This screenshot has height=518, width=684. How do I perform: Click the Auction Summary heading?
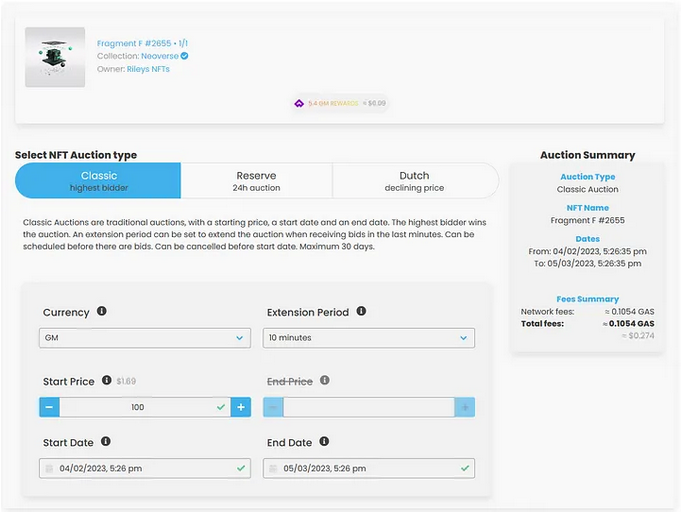pyautogui.click(x=588, y=155)
